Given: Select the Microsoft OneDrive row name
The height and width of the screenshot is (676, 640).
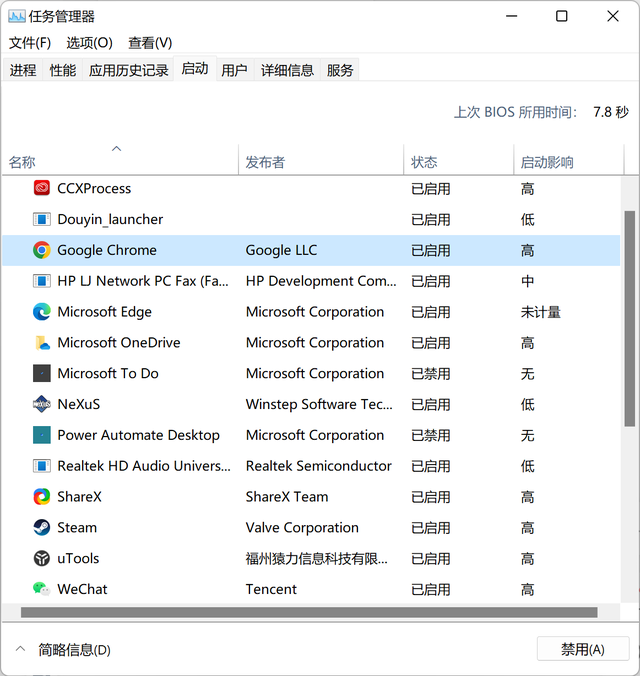Looking at the screenshot, I should pyautogui.click(x=119, y=343).
